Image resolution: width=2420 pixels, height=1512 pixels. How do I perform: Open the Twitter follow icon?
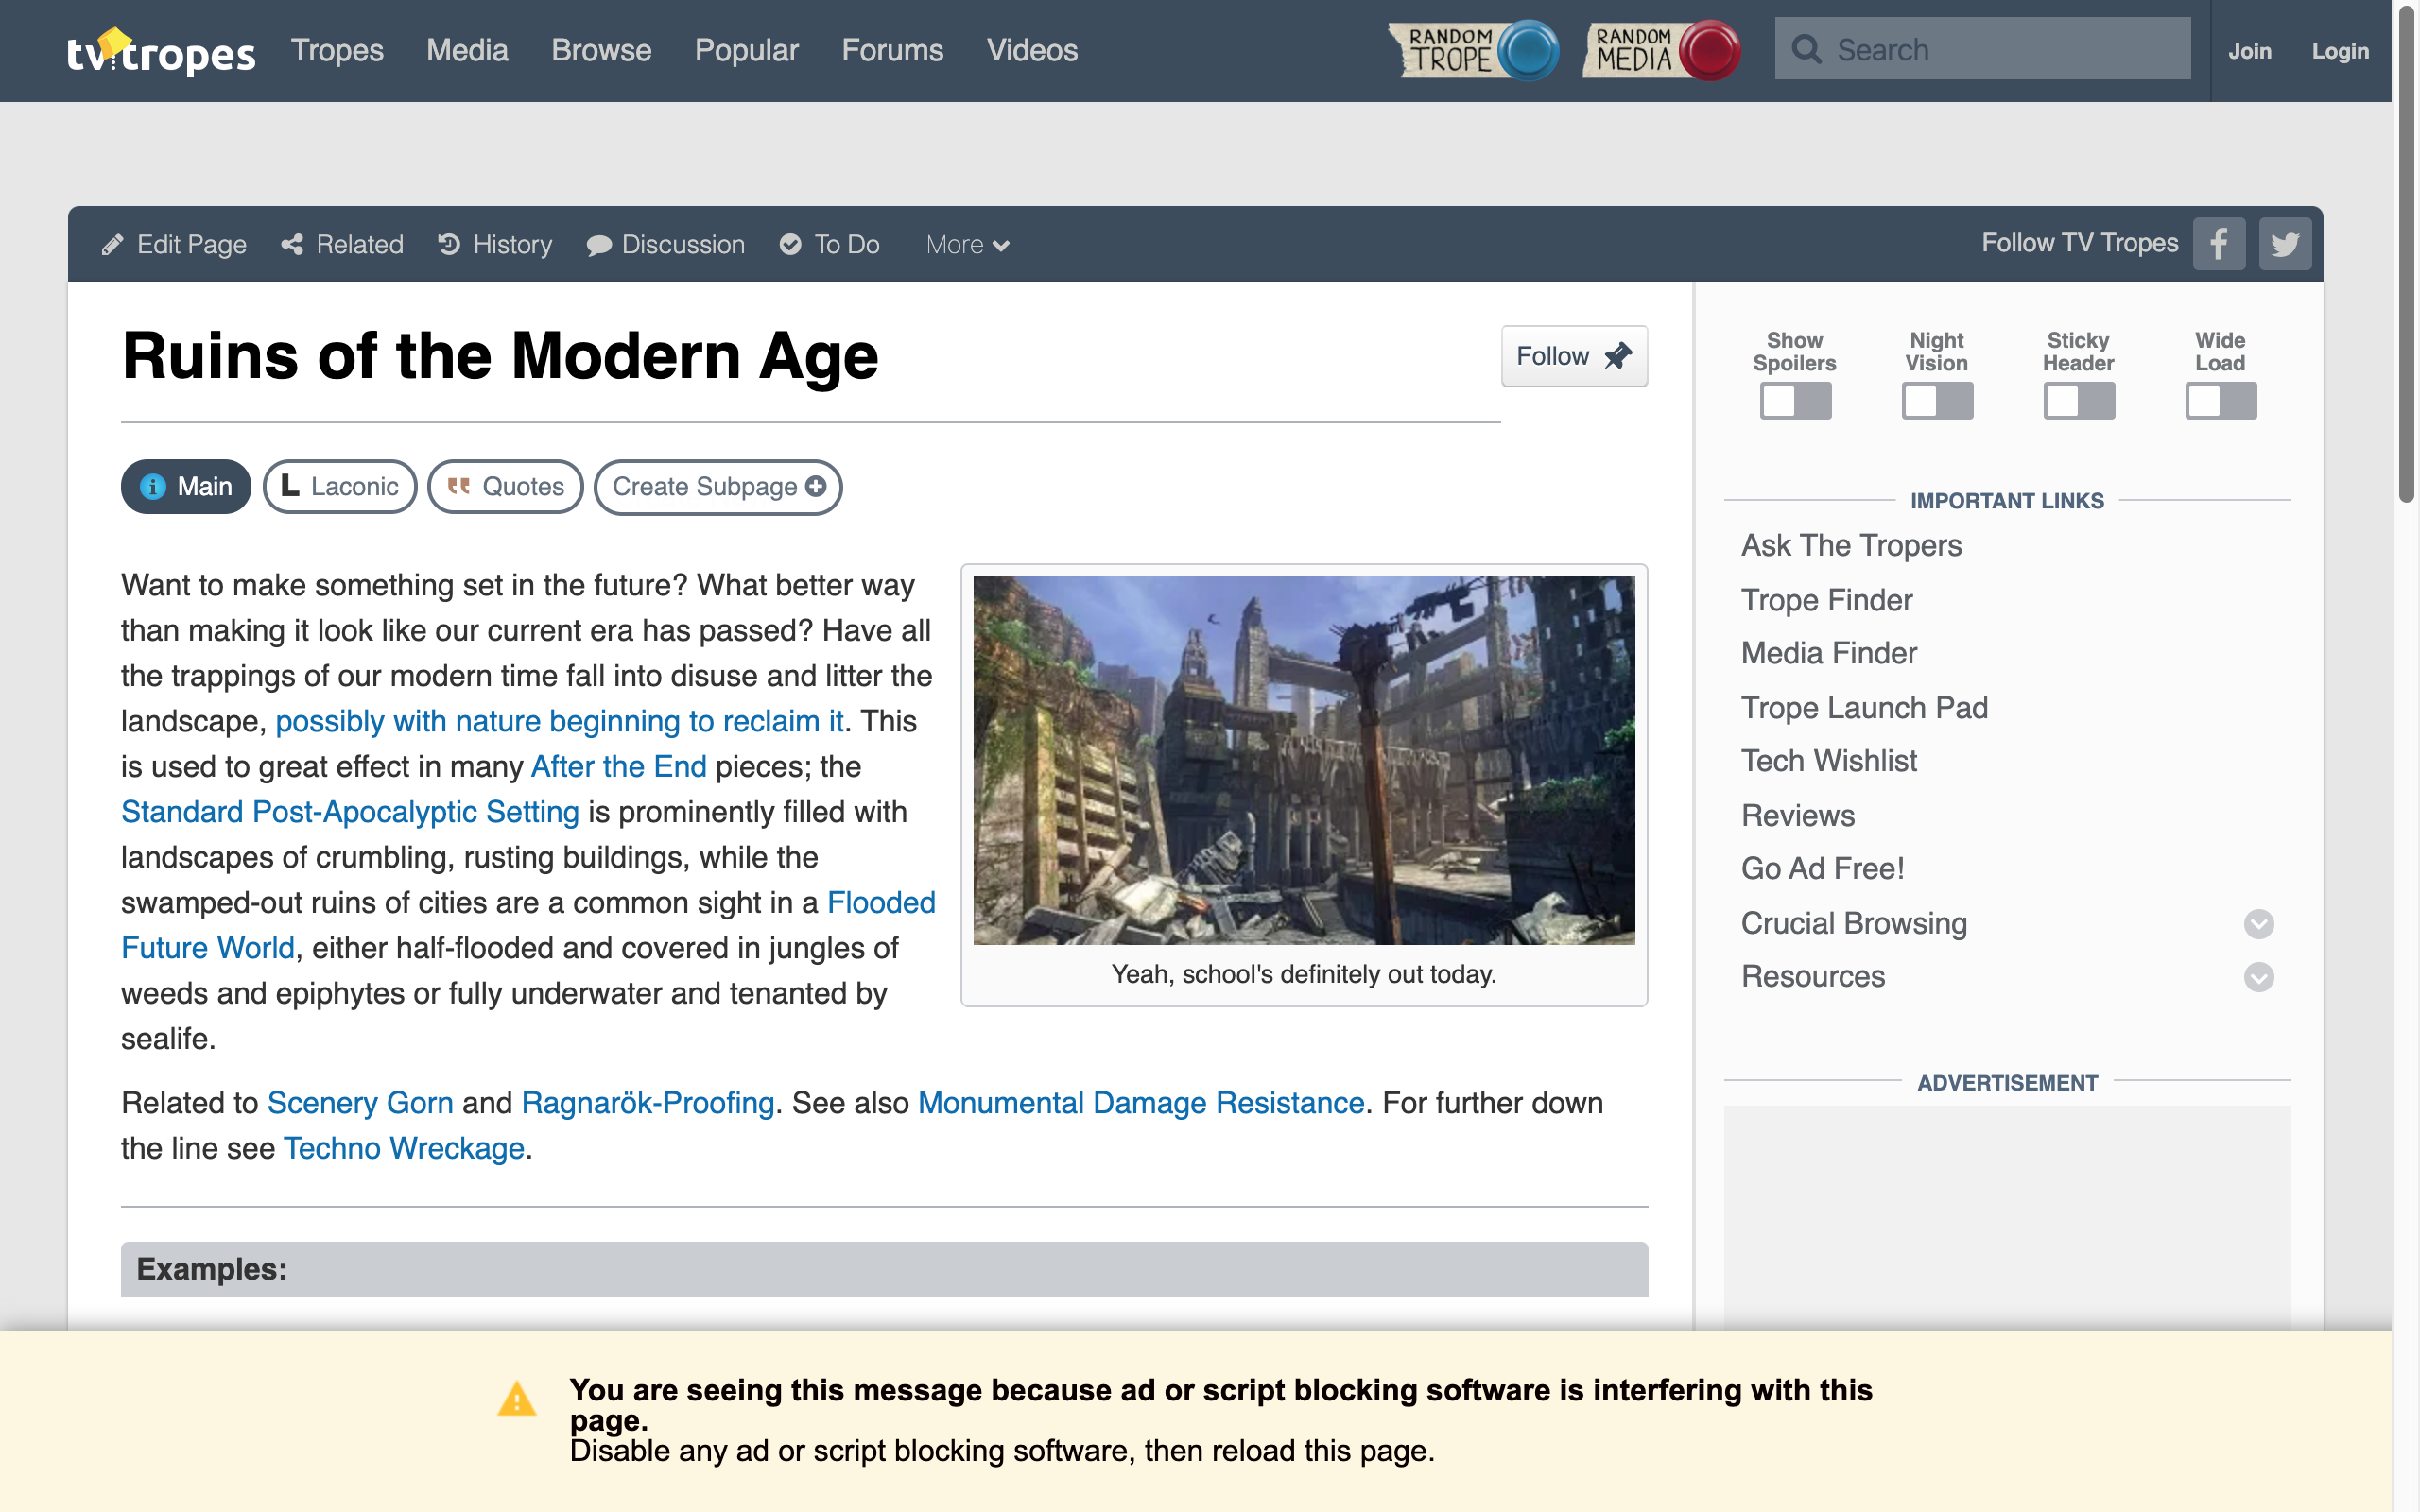click(x=2285, y=244)
